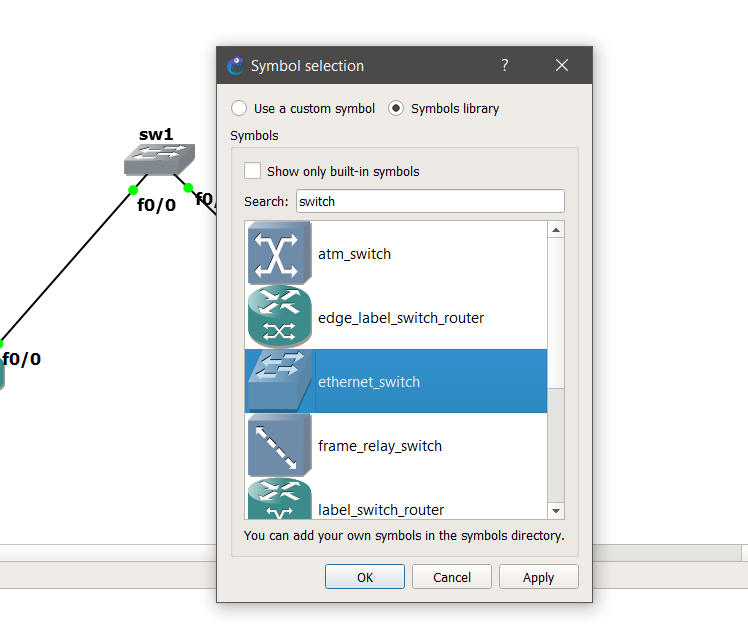The height and width of the screenshot is (642, 748).
Task: Select Use a custom symbol radio button
Action: (239, 108)
